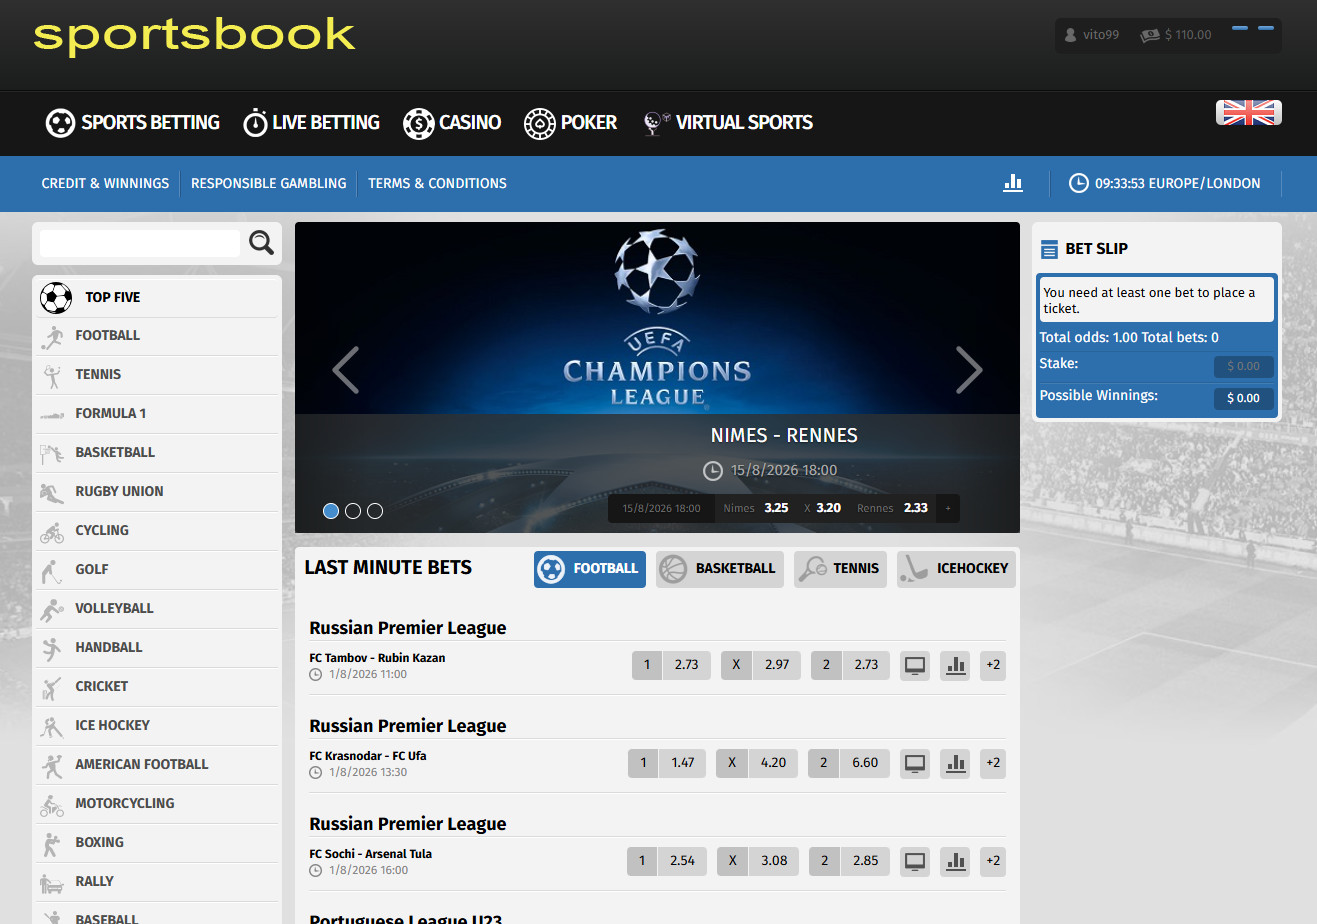Select Volleyball in sports sidebar
The height and width of the screenshot is (924, 1317).
click(157, 609)
